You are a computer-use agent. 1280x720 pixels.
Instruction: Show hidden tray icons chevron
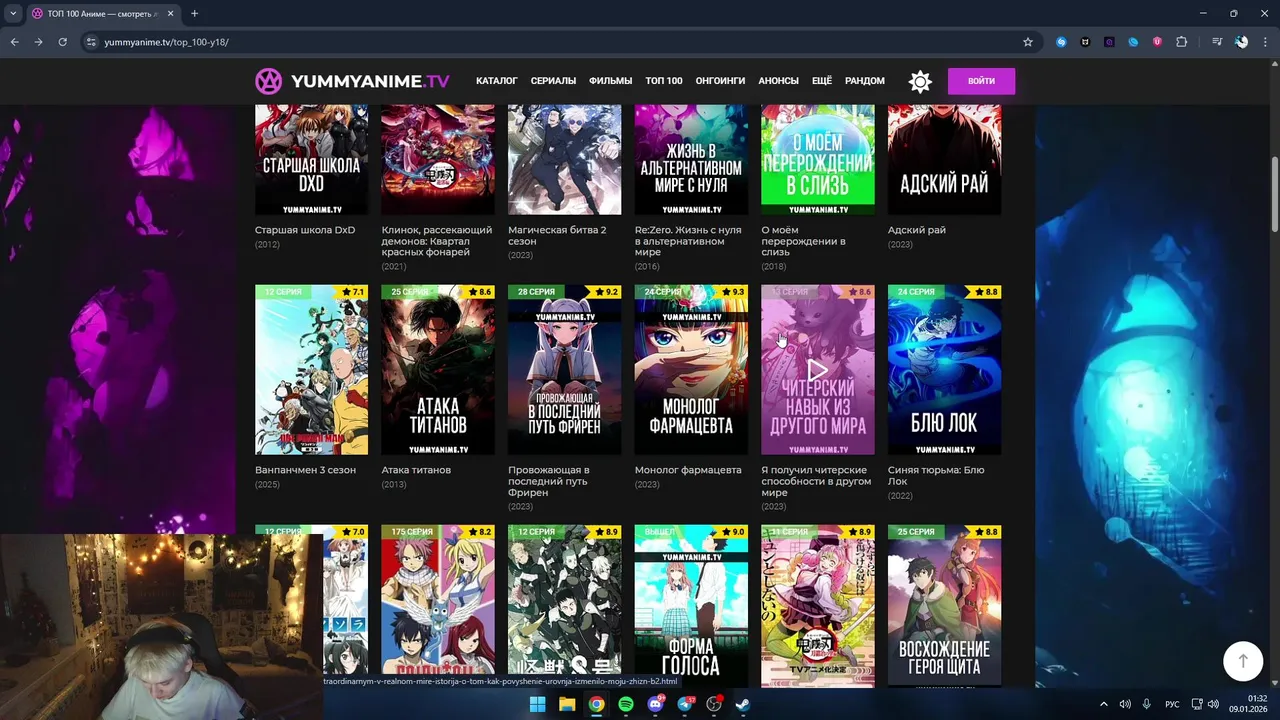coord(1104,704)
